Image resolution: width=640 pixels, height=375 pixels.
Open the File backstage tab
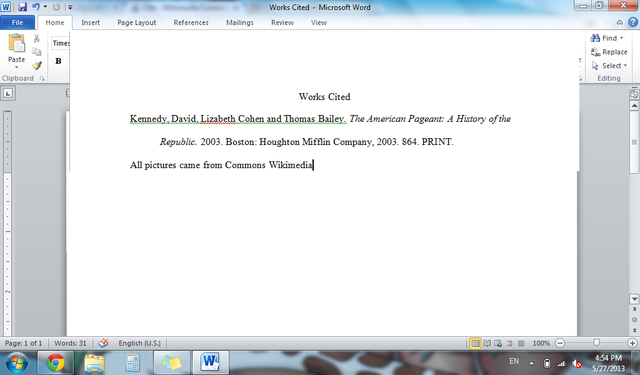tap(17, 22)
